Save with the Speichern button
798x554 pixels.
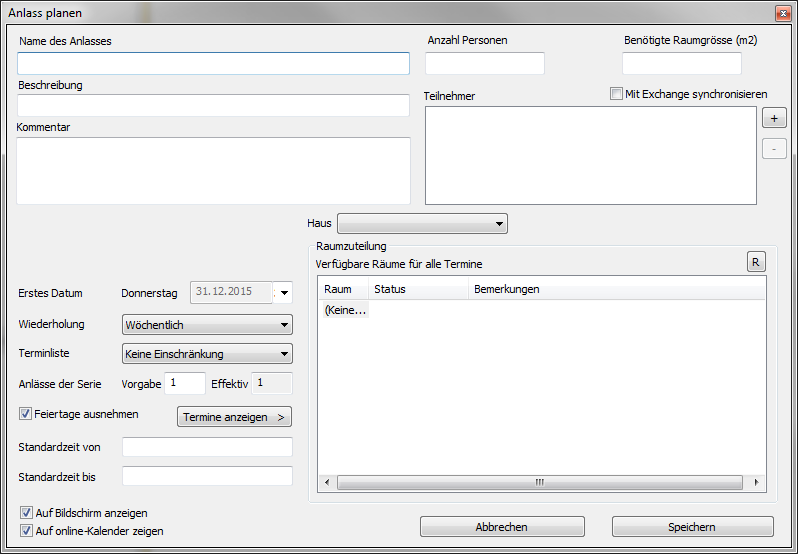[692, 527]
